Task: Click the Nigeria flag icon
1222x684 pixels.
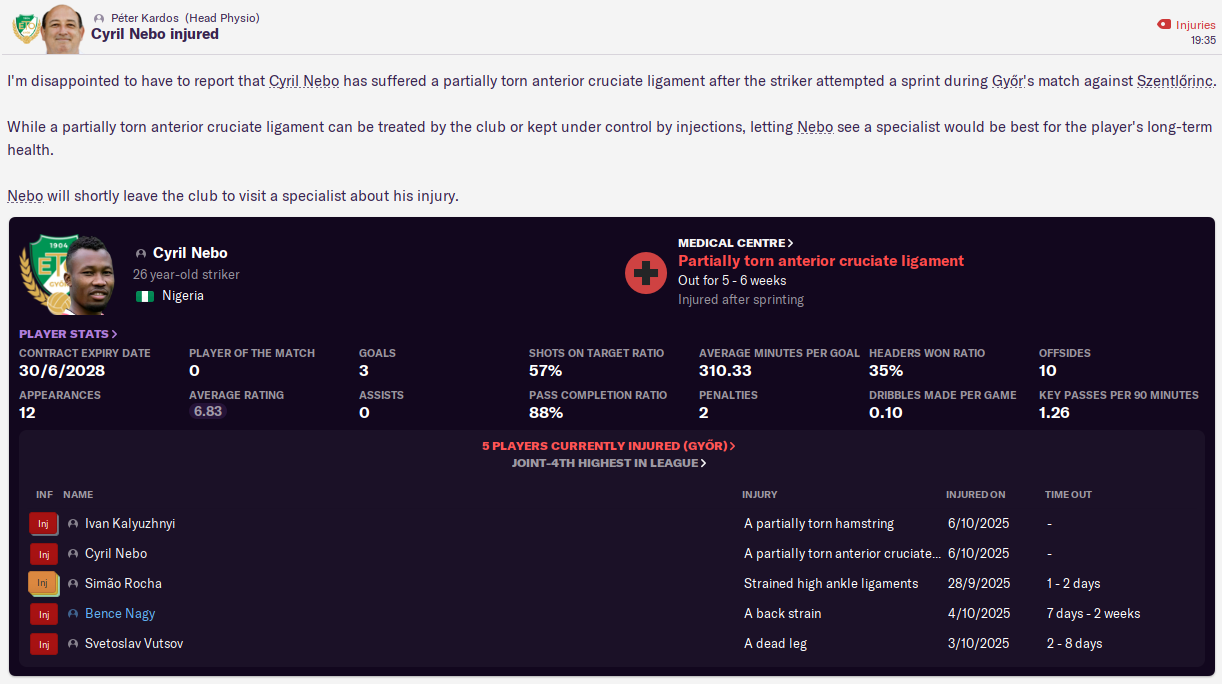Action: [x=144, y=296]
